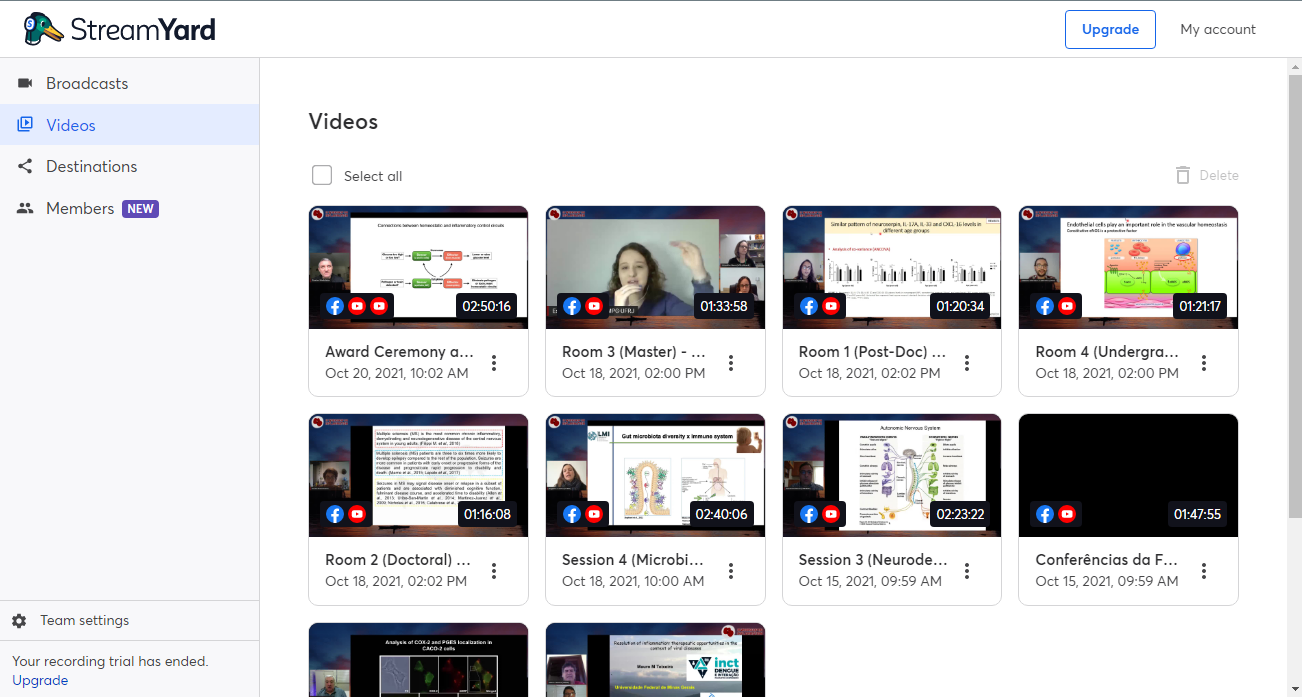Open three-dot menu for Room 4 (Undergra...) video

click(x=1204, y=363)
